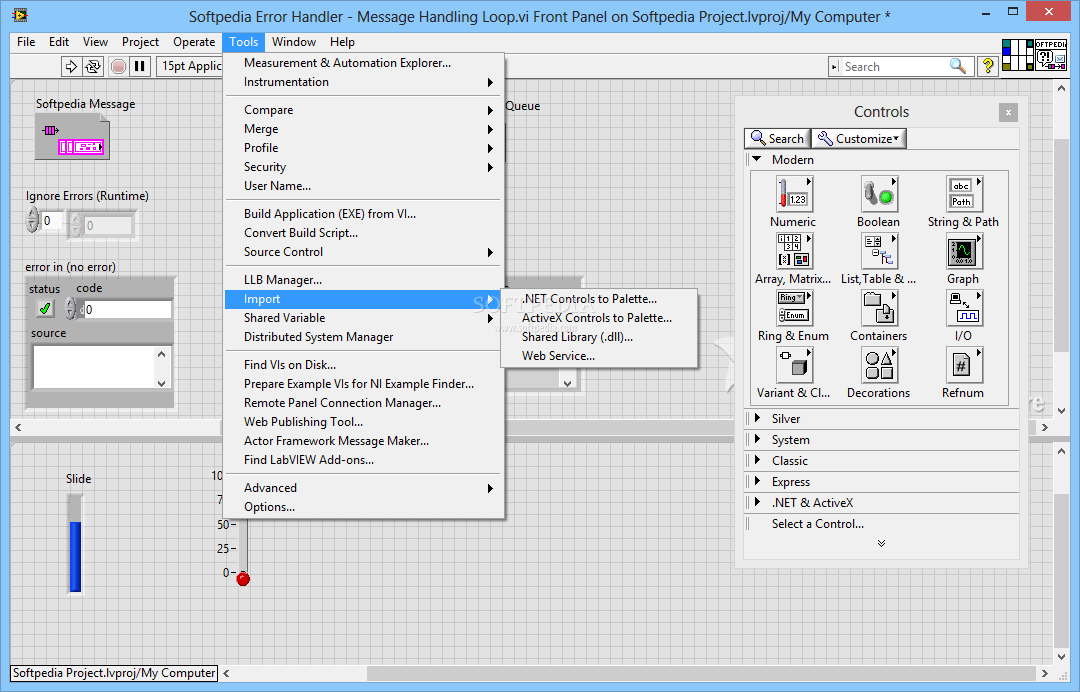Expand the System controls category

coord(758,439)
